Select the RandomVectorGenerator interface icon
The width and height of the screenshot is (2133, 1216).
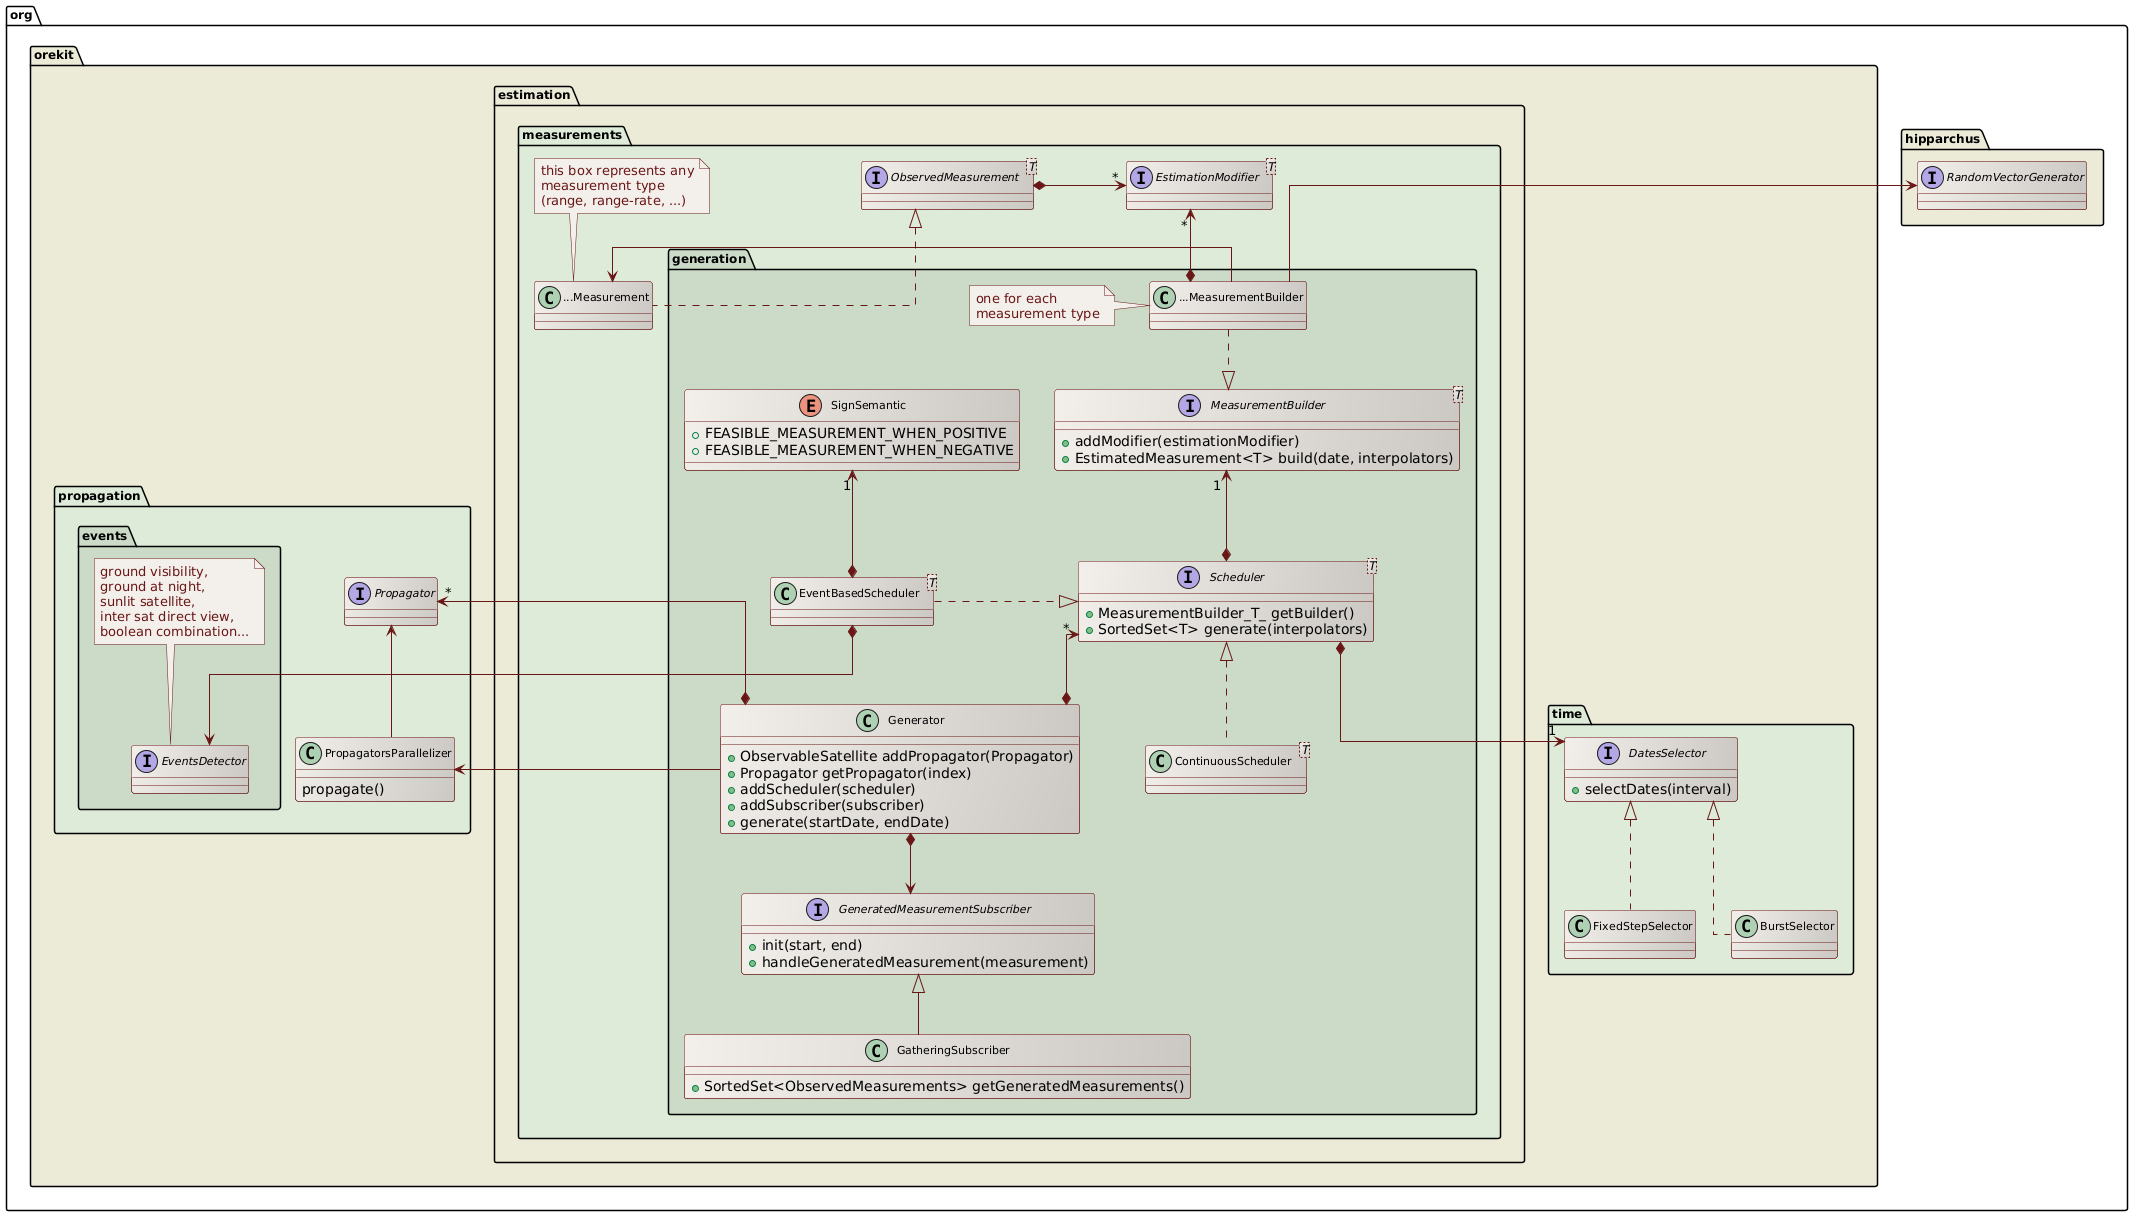click(1932, 178)
